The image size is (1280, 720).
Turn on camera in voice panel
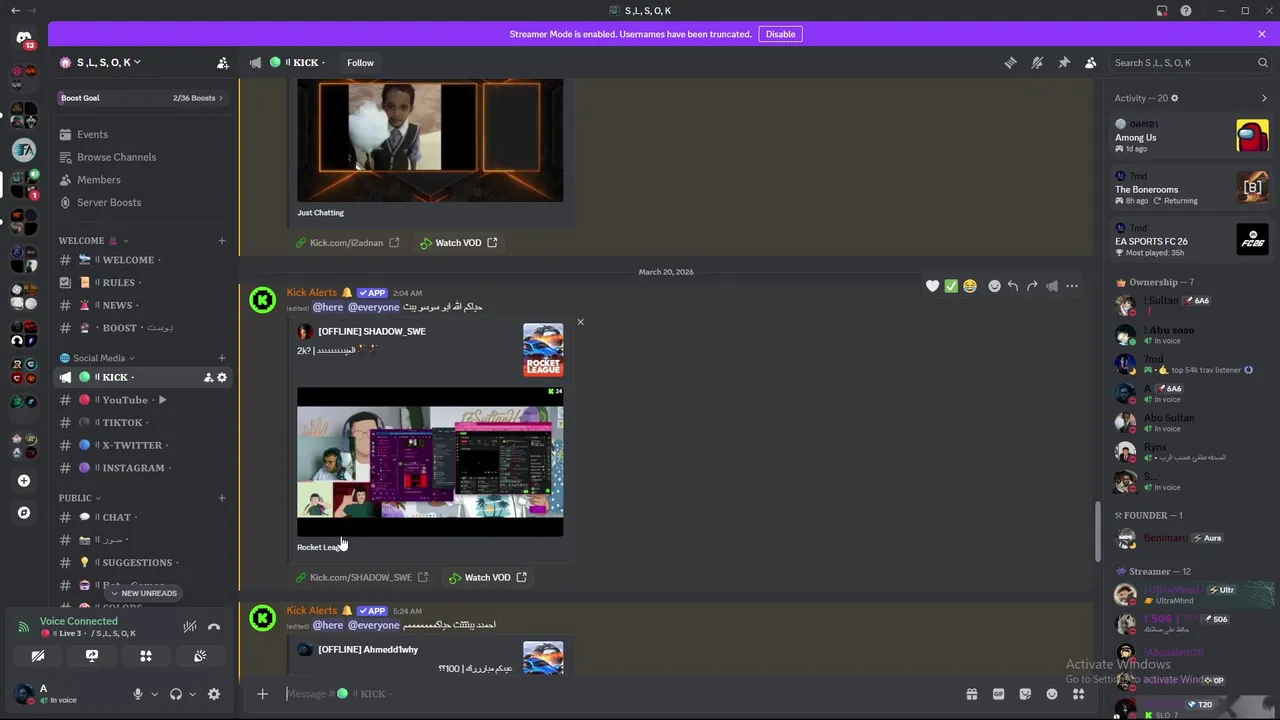(x=38, y=656)
